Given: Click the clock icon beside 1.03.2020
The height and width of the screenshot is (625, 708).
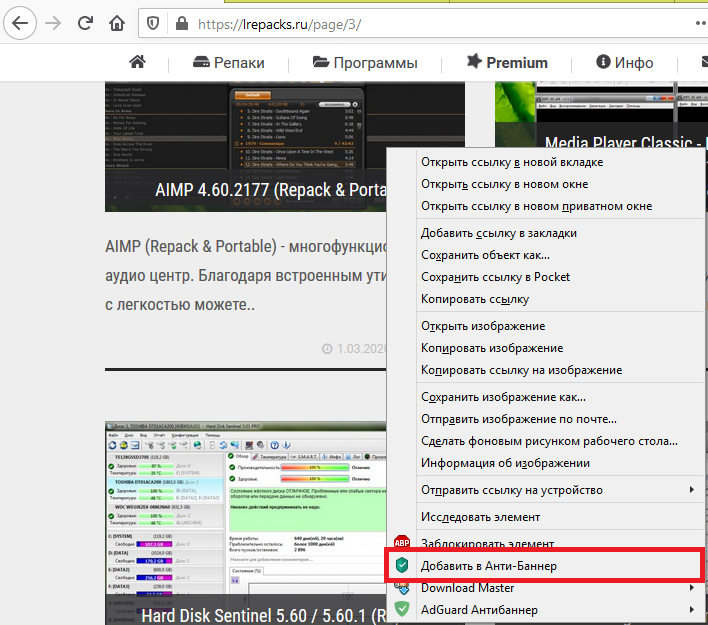Looking at the screenshot, I should pyautogui.click(x=327, y=349).
